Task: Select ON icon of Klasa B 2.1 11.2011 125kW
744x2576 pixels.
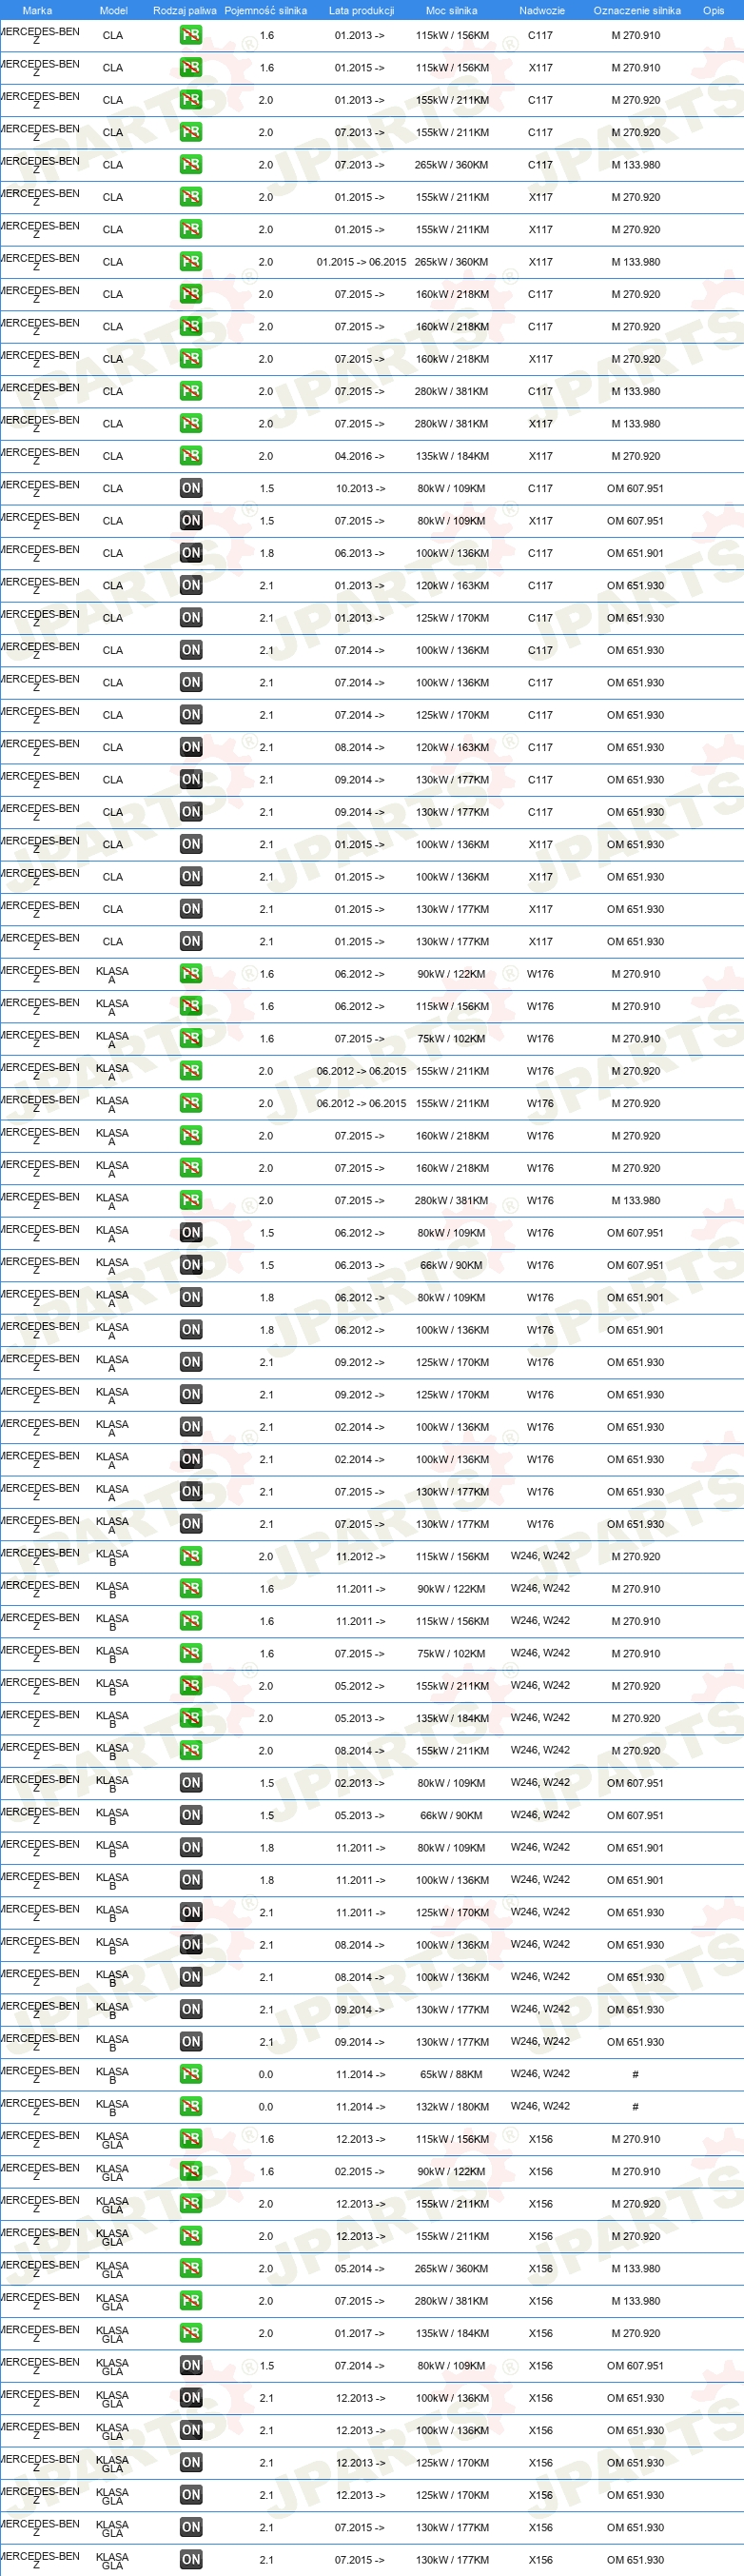Action: point(191,1912)
